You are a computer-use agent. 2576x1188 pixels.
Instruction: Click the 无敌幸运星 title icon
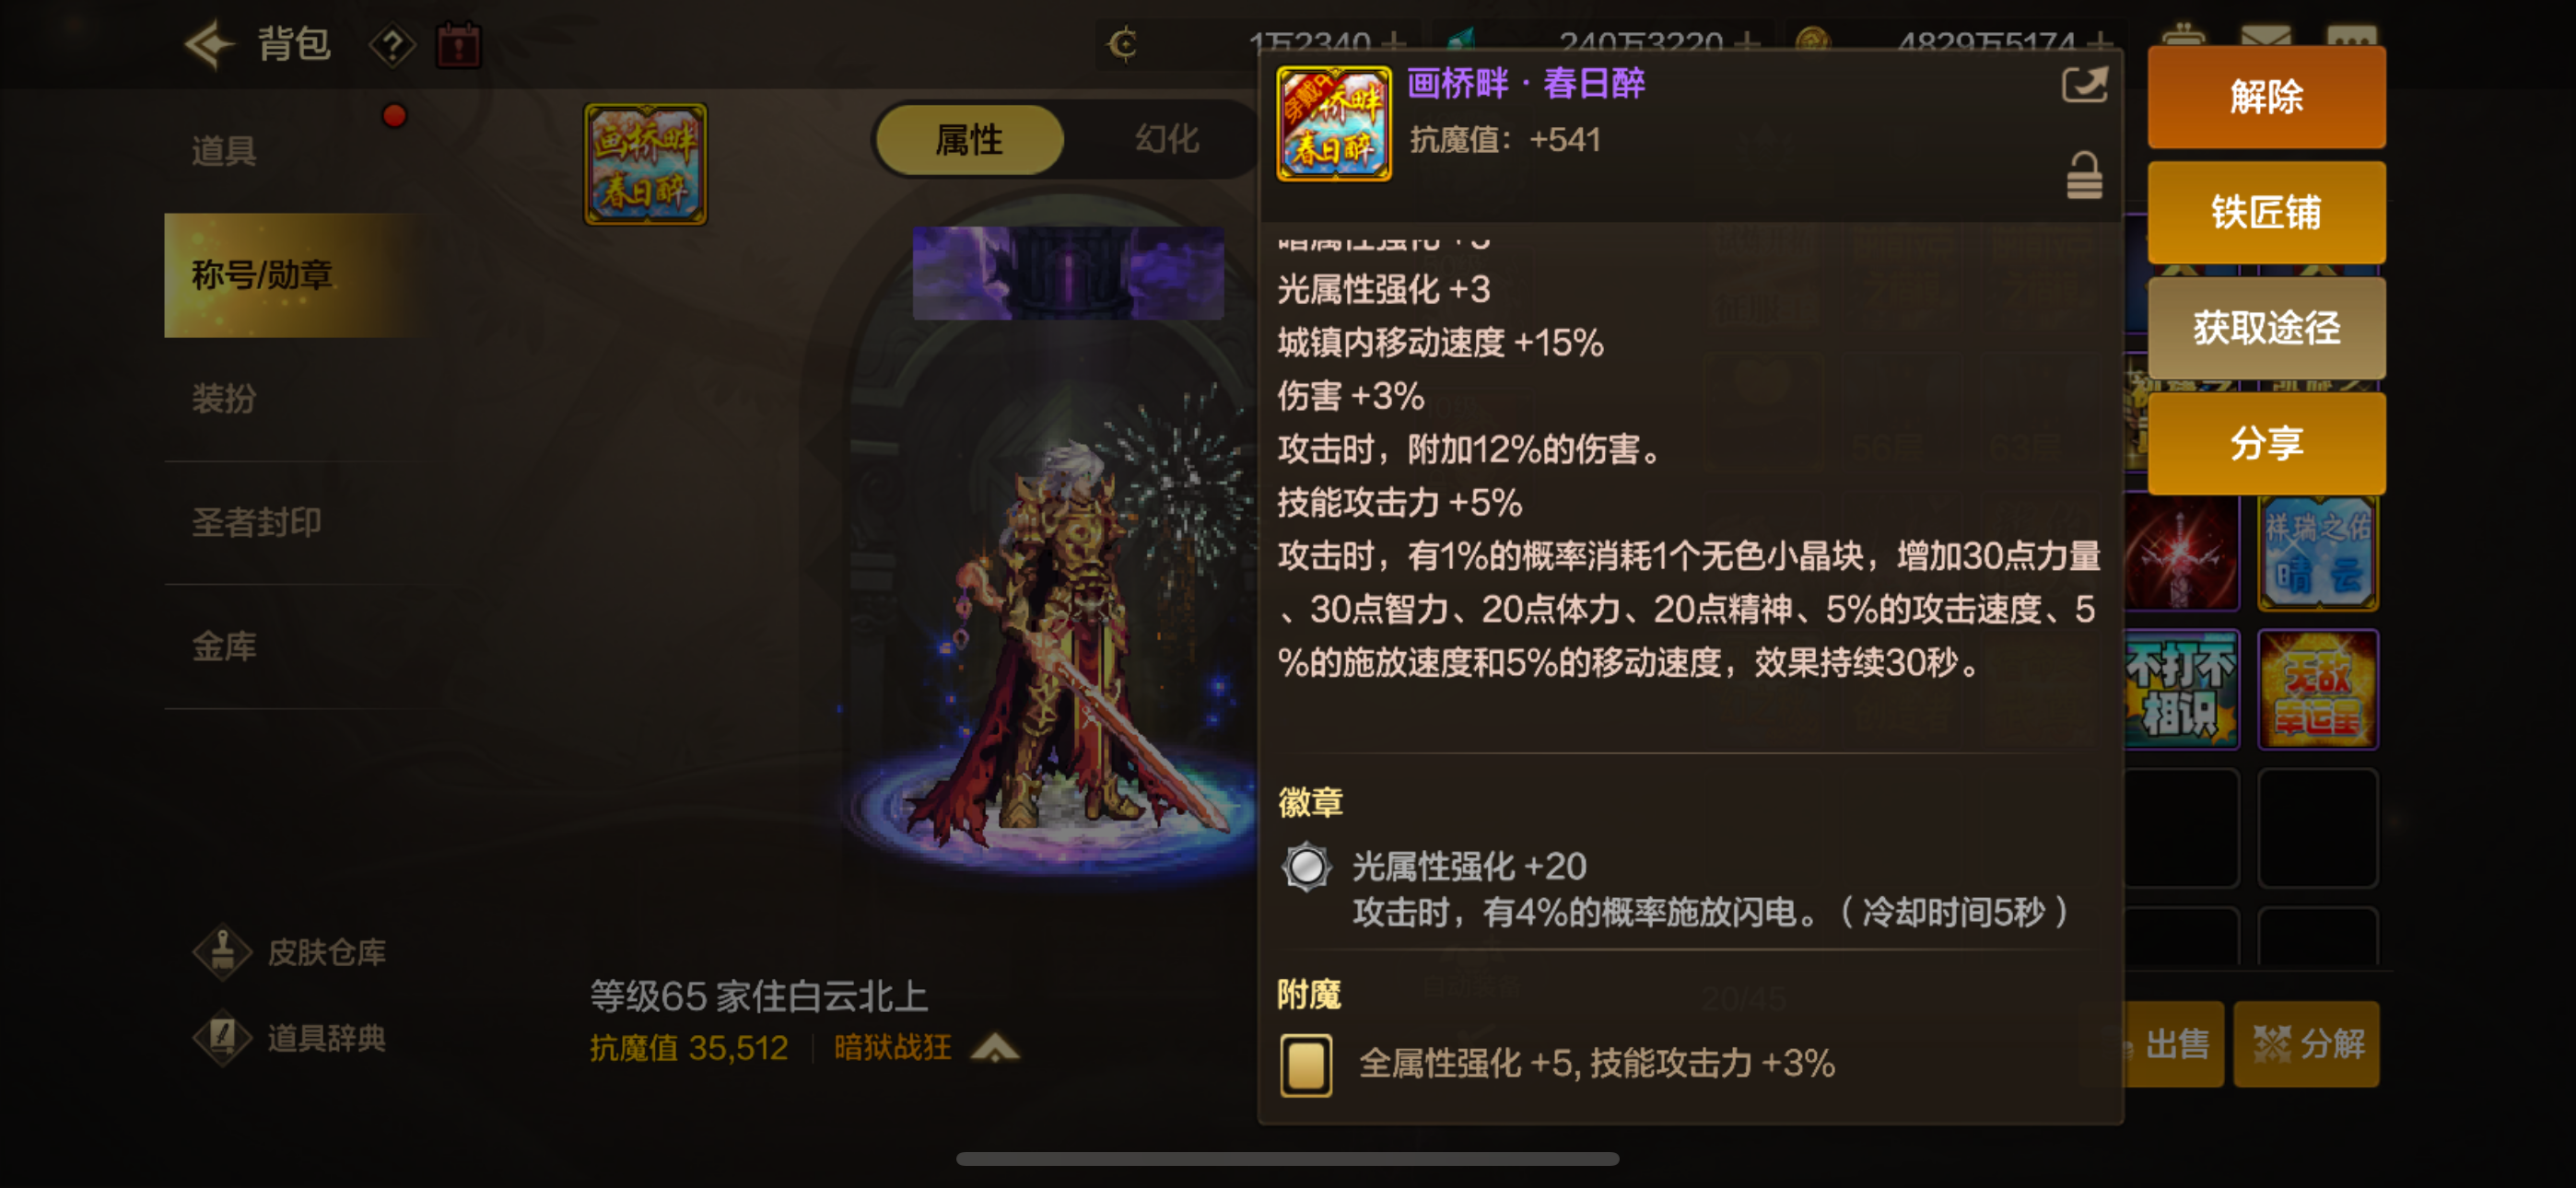coord(2318,689)
